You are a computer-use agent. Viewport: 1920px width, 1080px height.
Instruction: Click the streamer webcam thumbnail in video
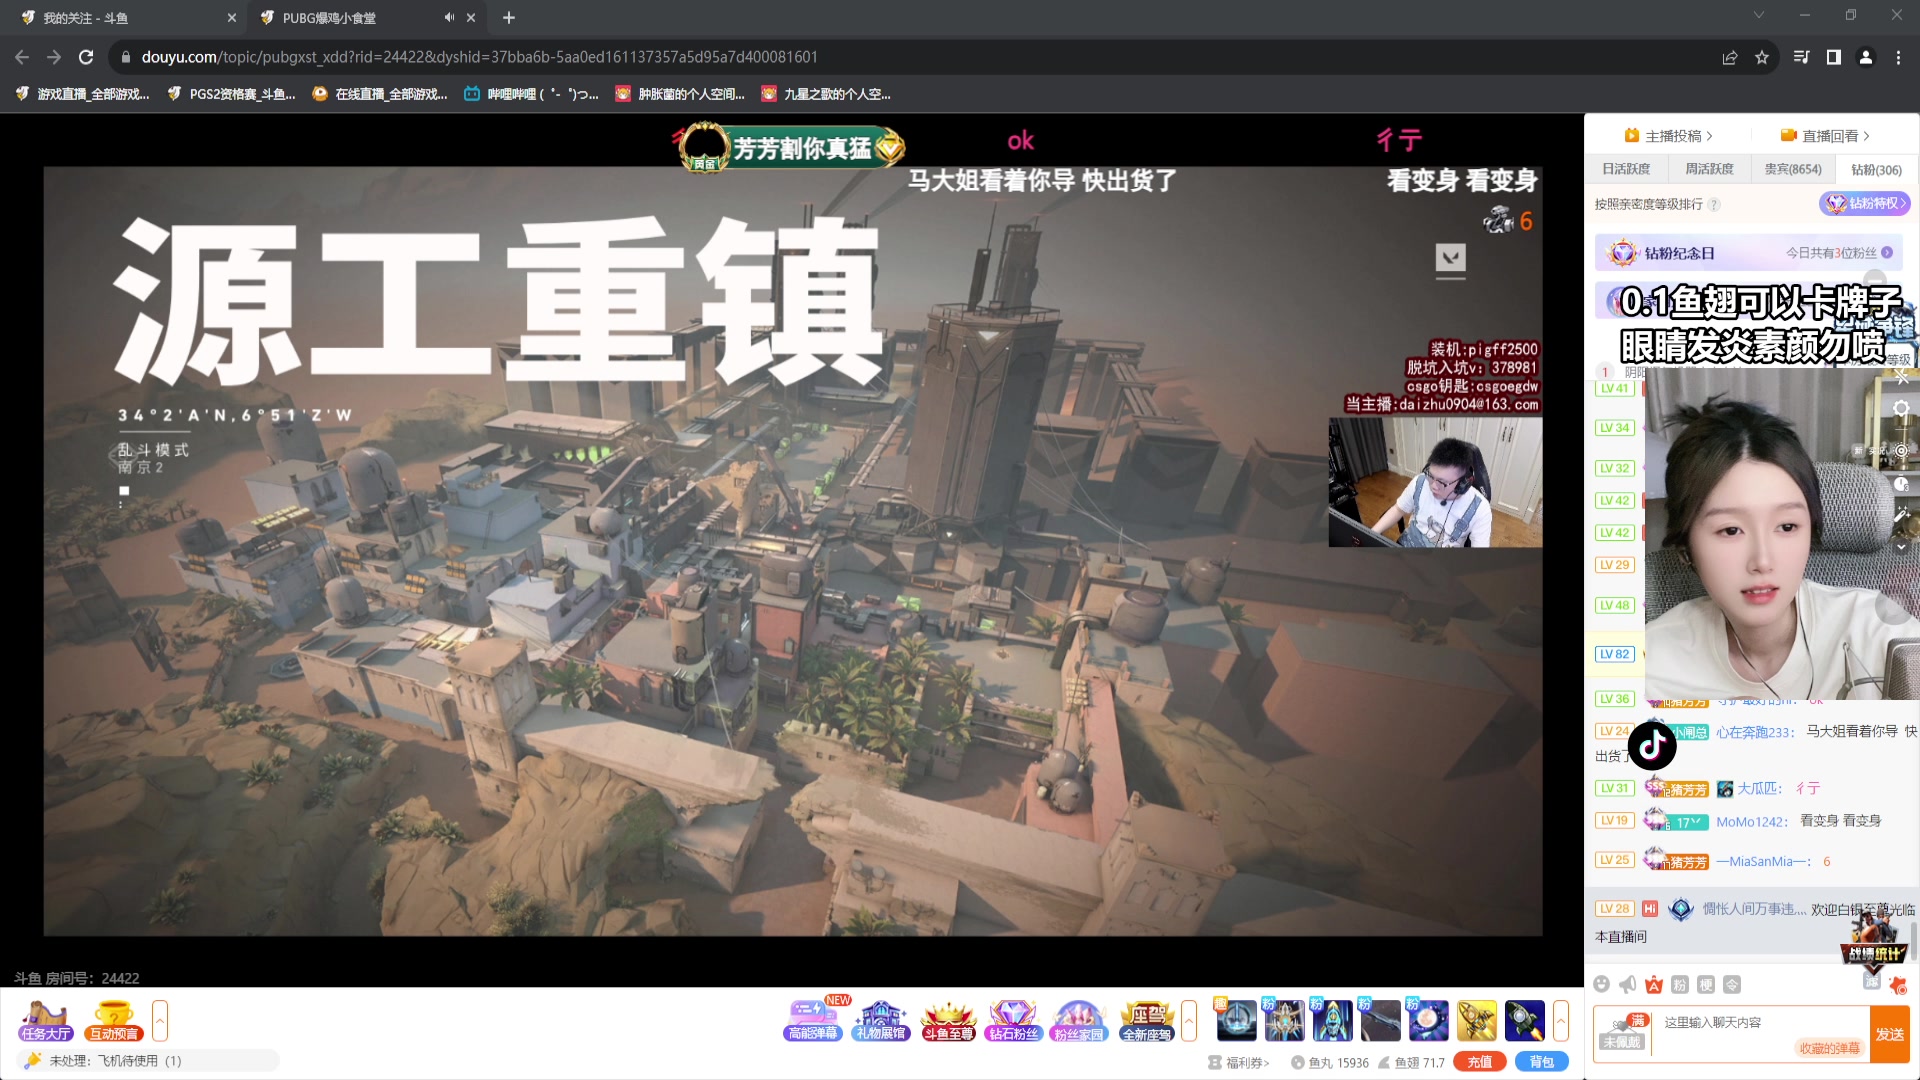[1435, 482]
